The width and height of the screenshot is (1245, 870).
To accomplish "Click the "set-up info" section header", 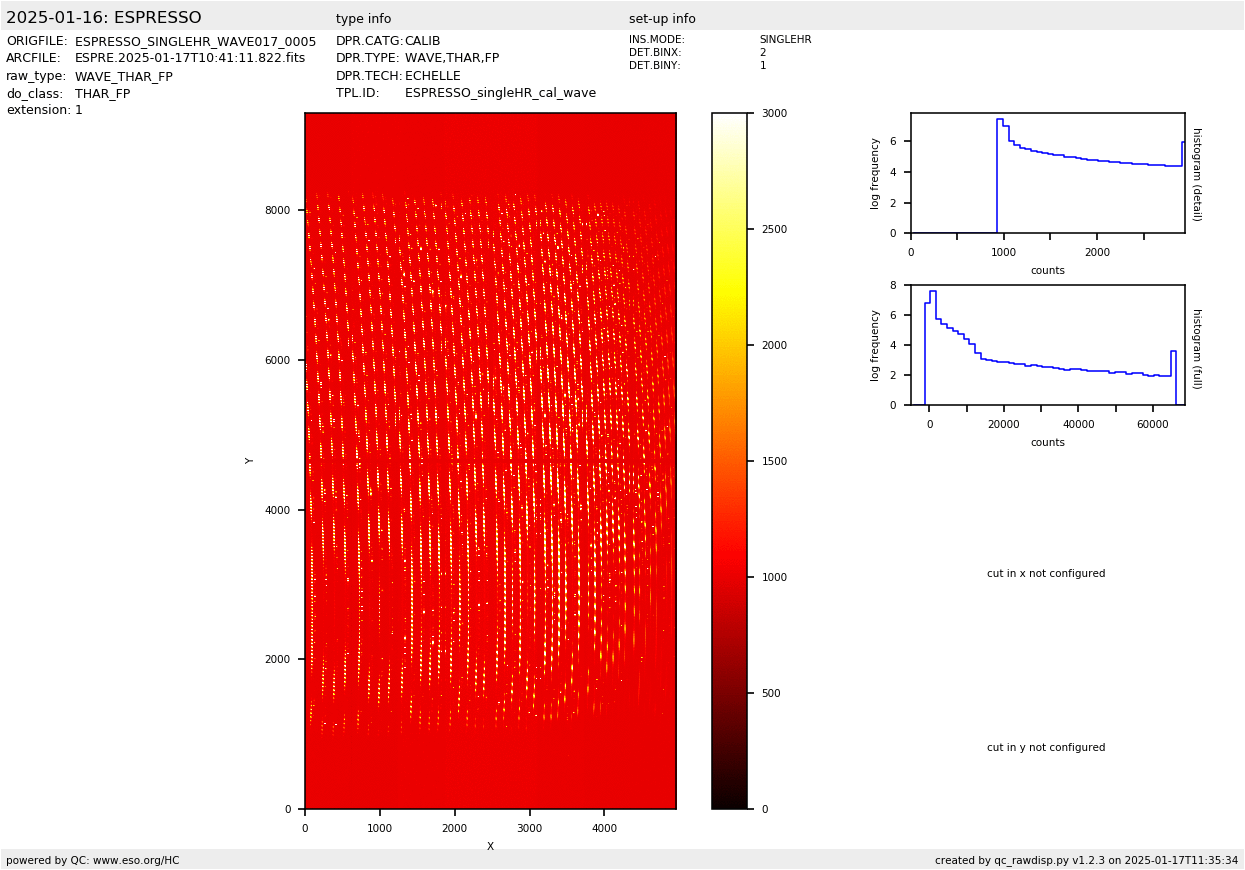I will tap(662, 19).
